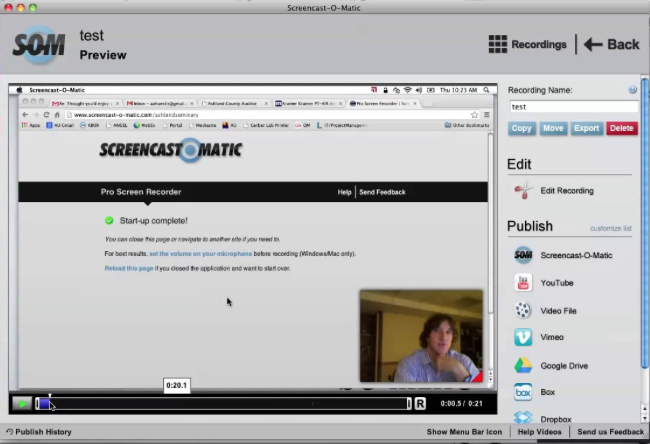
Task: Click the Copy button
Action: tap(521, 129)
